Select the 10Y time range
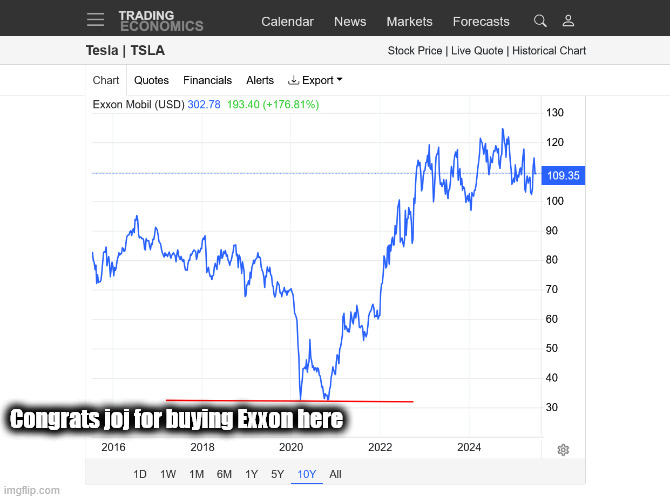670x499 pixels. [306, 474]
